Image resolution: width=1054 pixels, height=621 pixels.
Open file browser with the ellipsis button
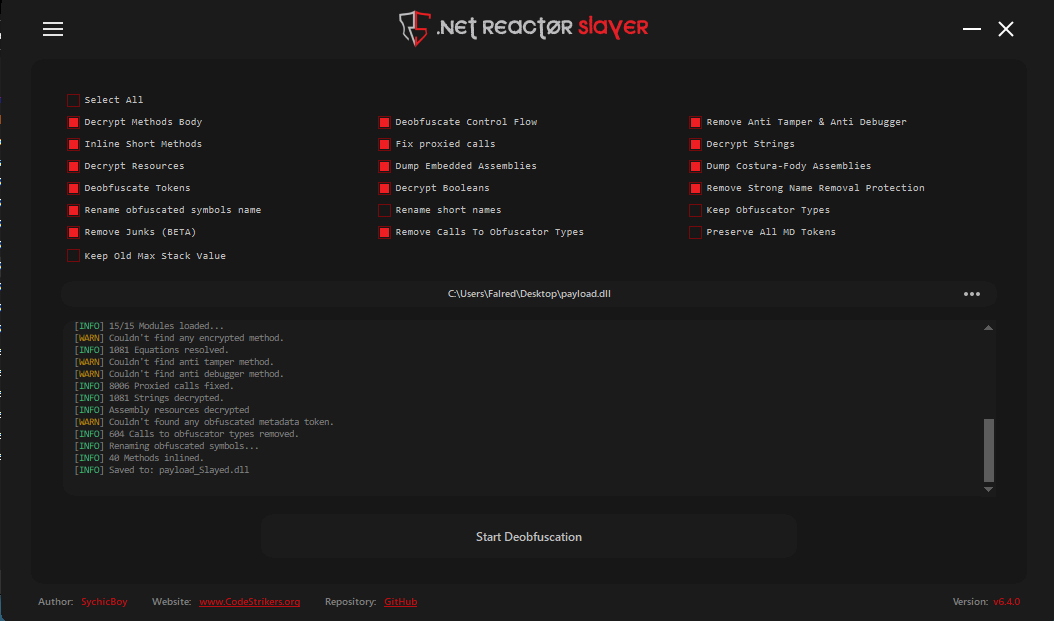click(971, 293)
